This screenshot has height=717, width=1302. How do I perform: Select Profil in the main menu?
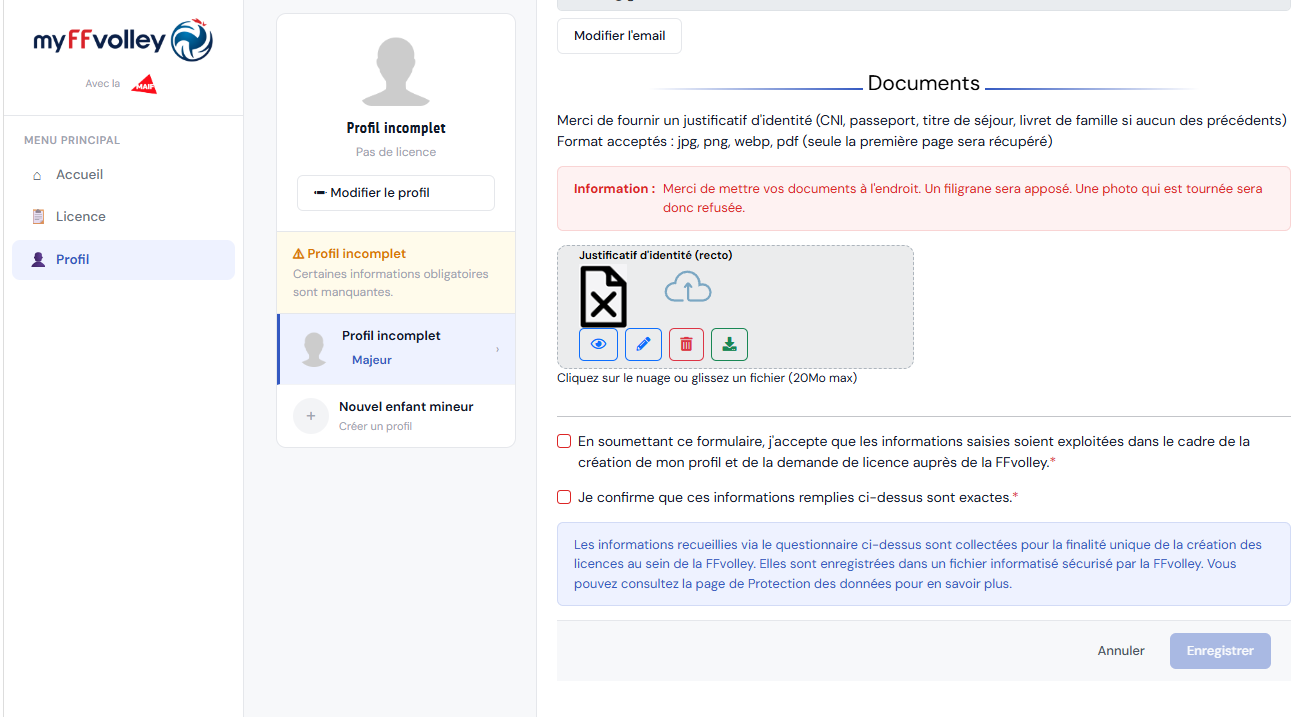123,259
